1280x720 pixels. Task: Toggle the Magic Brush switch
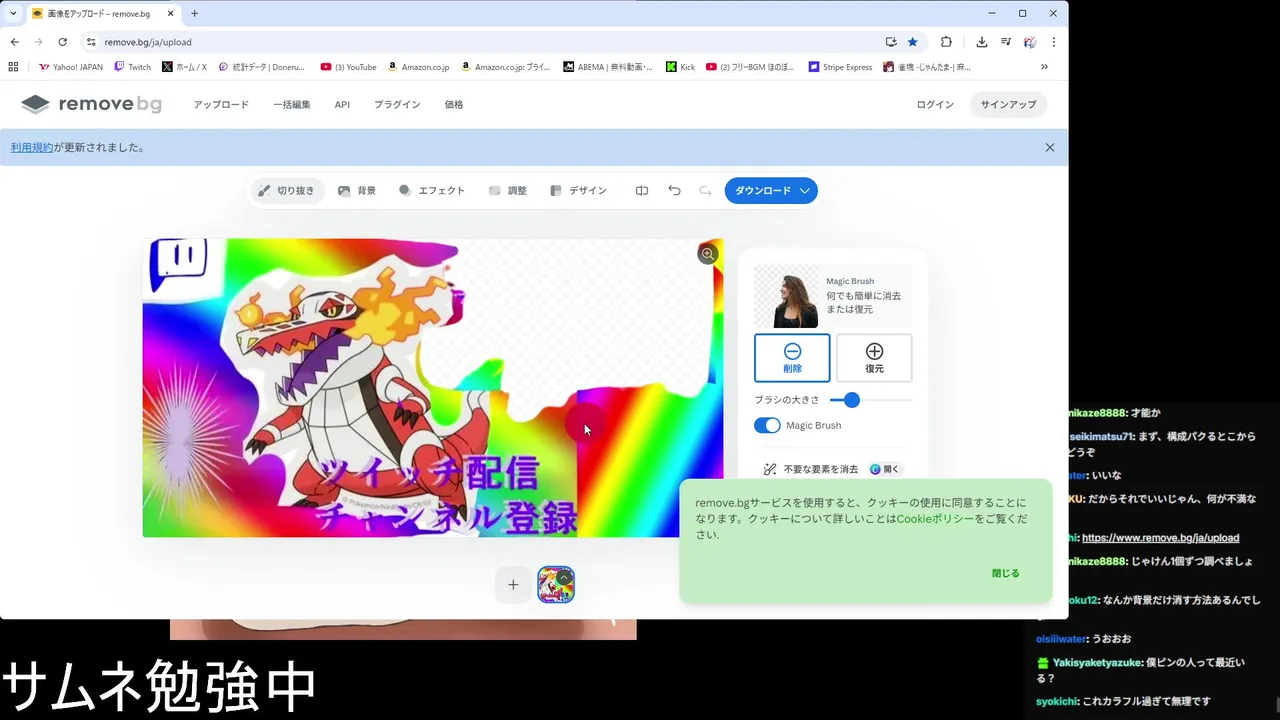click(767, 425)
